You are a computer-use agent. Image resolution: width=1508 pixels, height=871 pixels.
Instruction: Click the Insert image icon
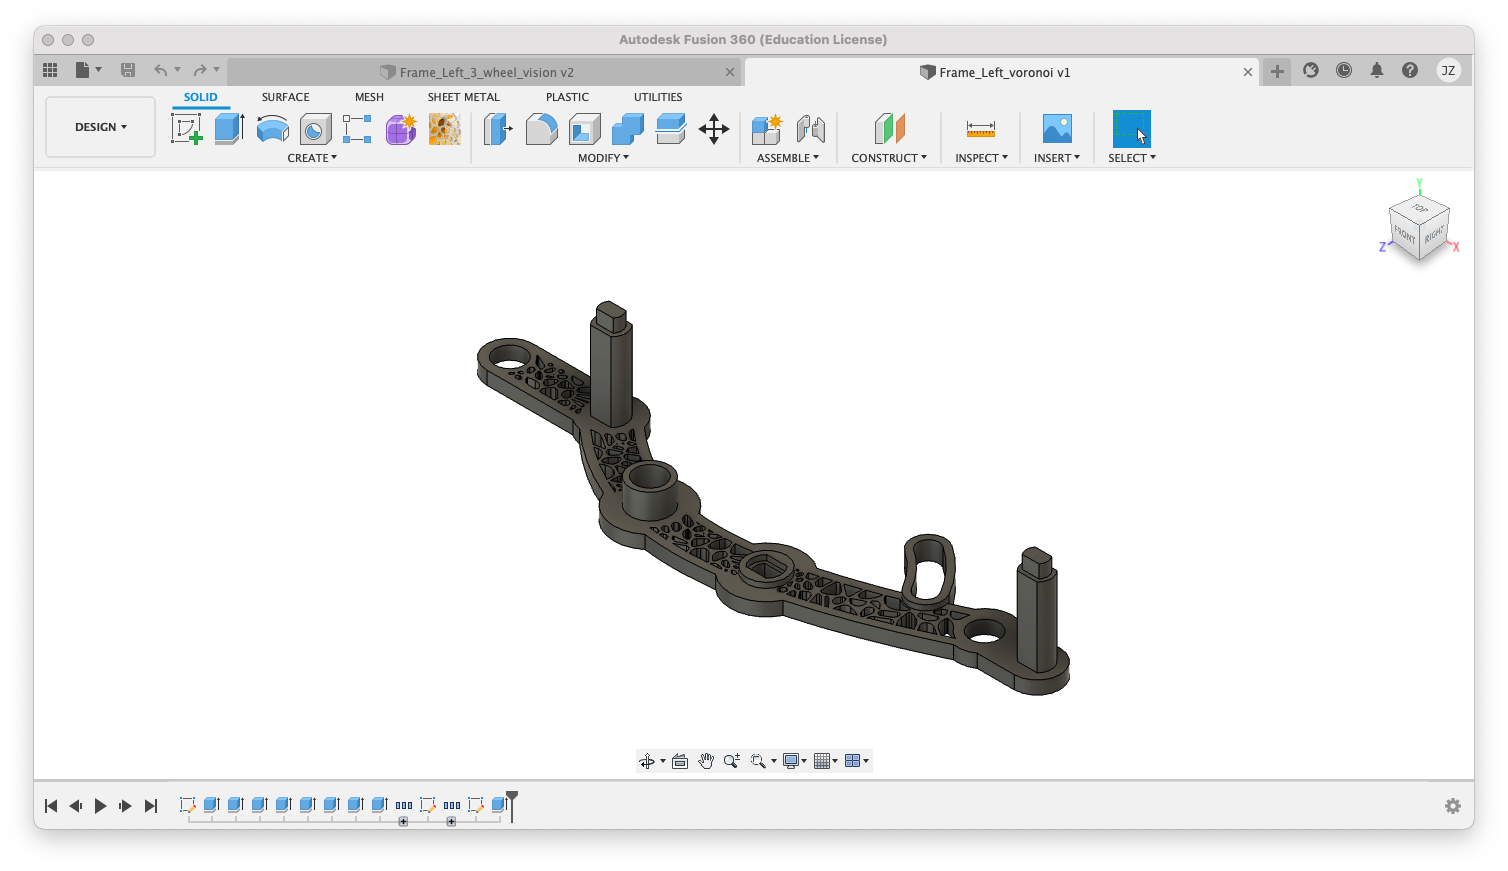(x=1057, y=129)
